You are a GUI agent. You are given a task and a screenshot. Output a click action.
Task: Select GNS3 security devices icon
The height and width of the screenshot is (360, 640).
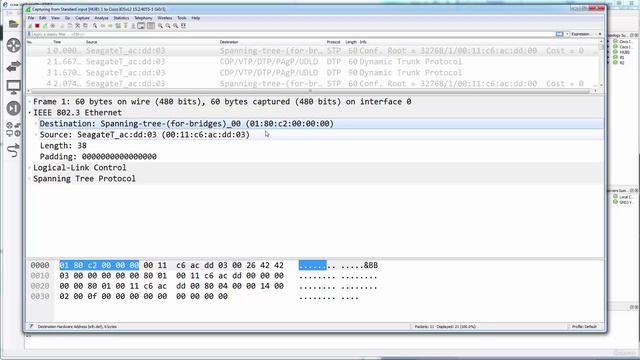13,108
